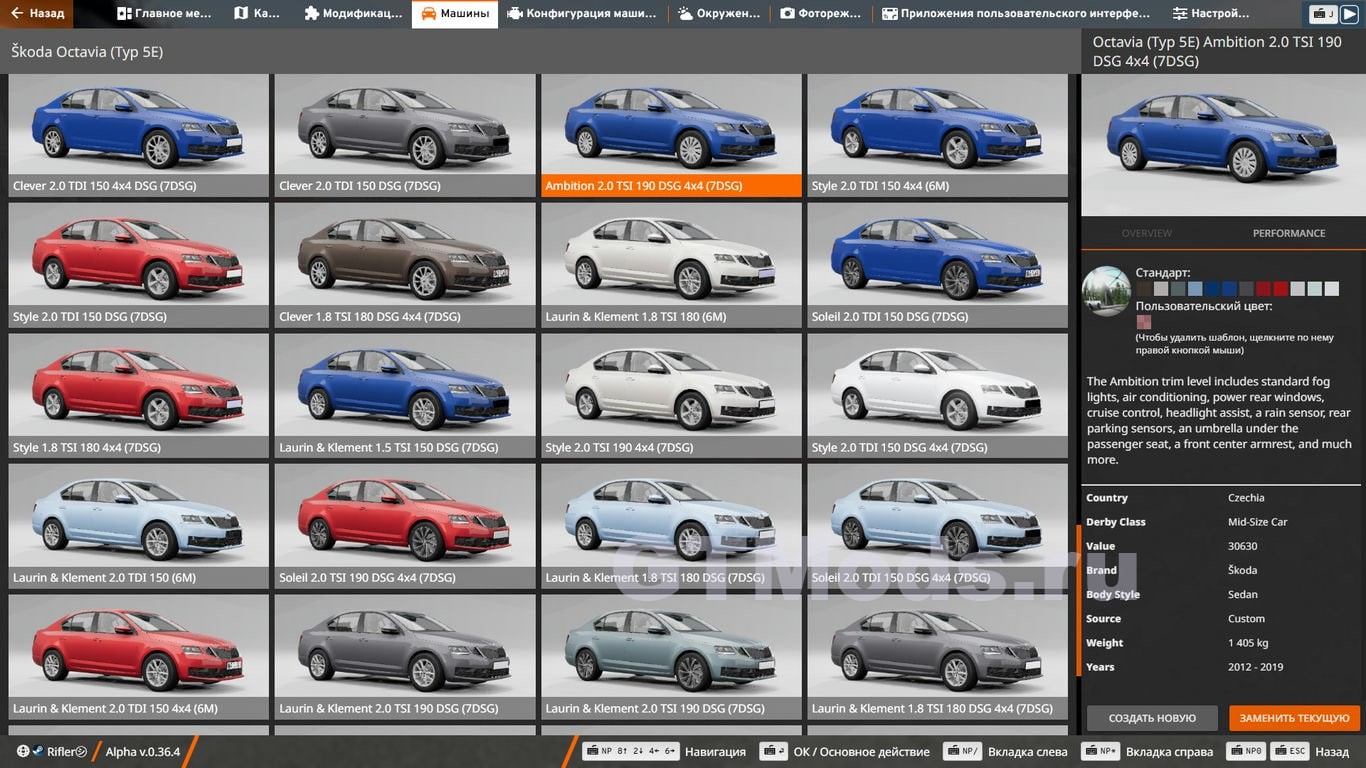Viewport: 1366px width, 768px height.
Task: Switch to the Модификации tab
Action: [x=353, y=14]
